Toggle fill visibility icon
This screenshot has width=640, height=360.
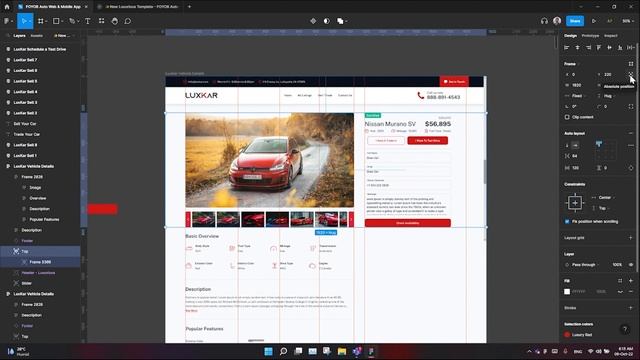coord(620,291)
